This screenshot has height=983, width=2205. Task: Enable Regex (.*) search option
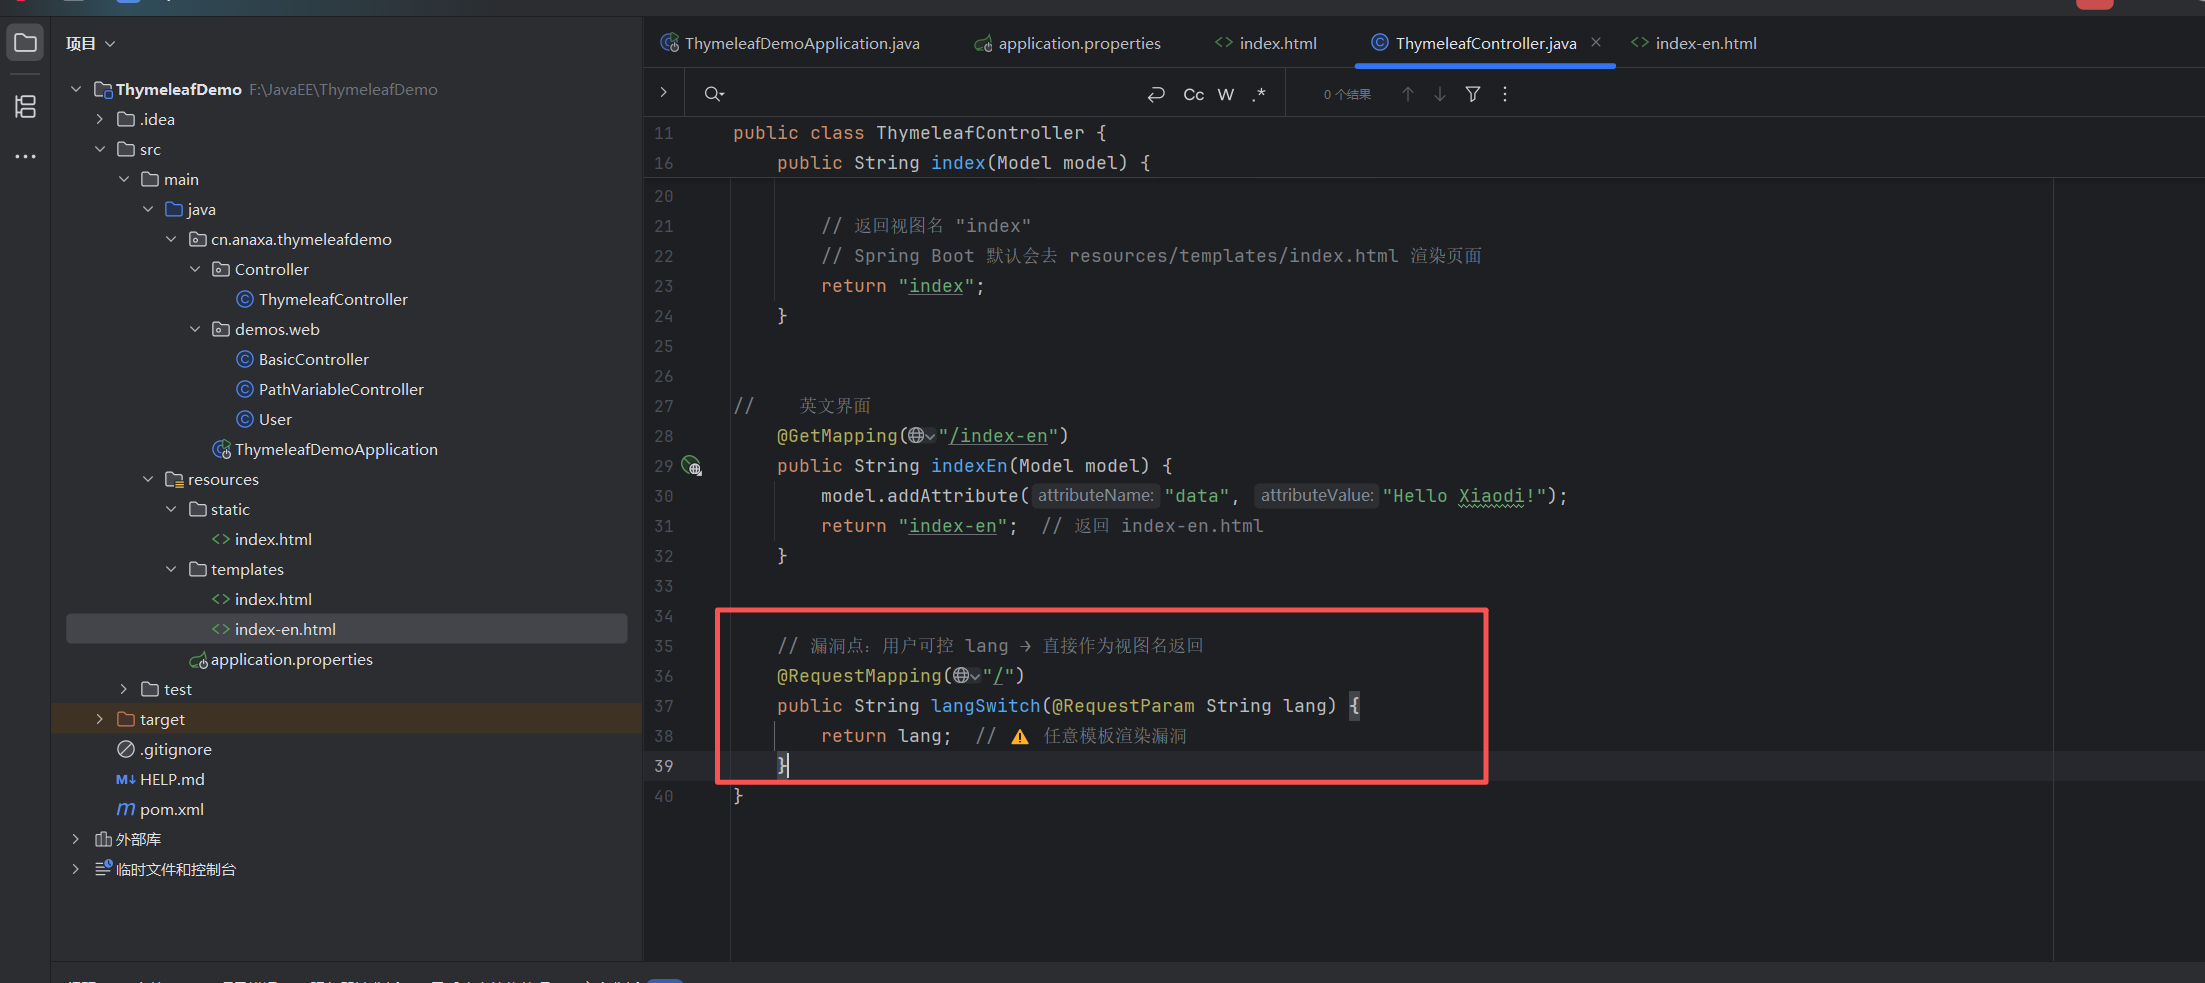pos(1259,94)
